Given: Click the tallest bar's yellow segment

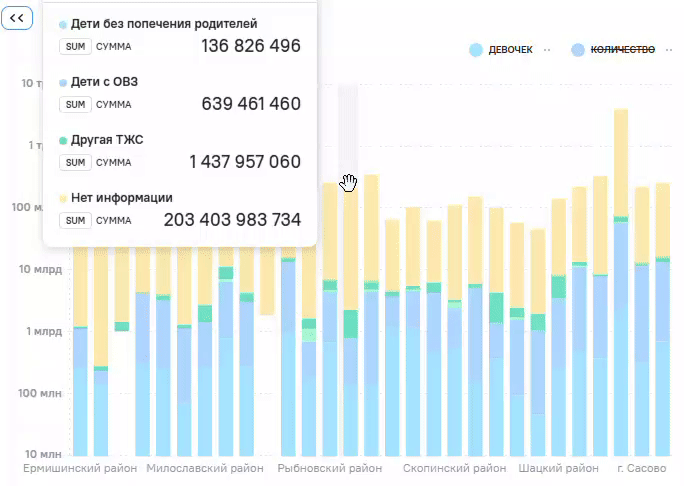Looking at the screenshot, I should [x=621, y=162].
